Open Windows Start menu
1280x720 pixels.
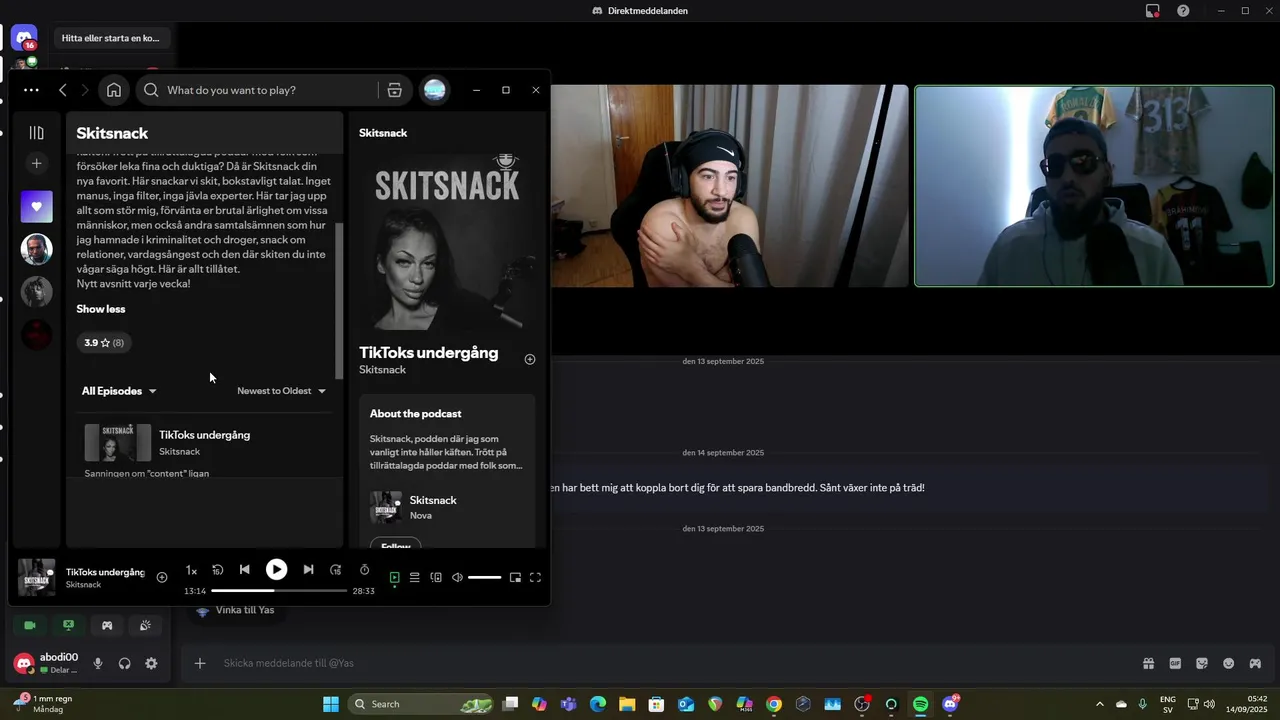coord(331,704)
